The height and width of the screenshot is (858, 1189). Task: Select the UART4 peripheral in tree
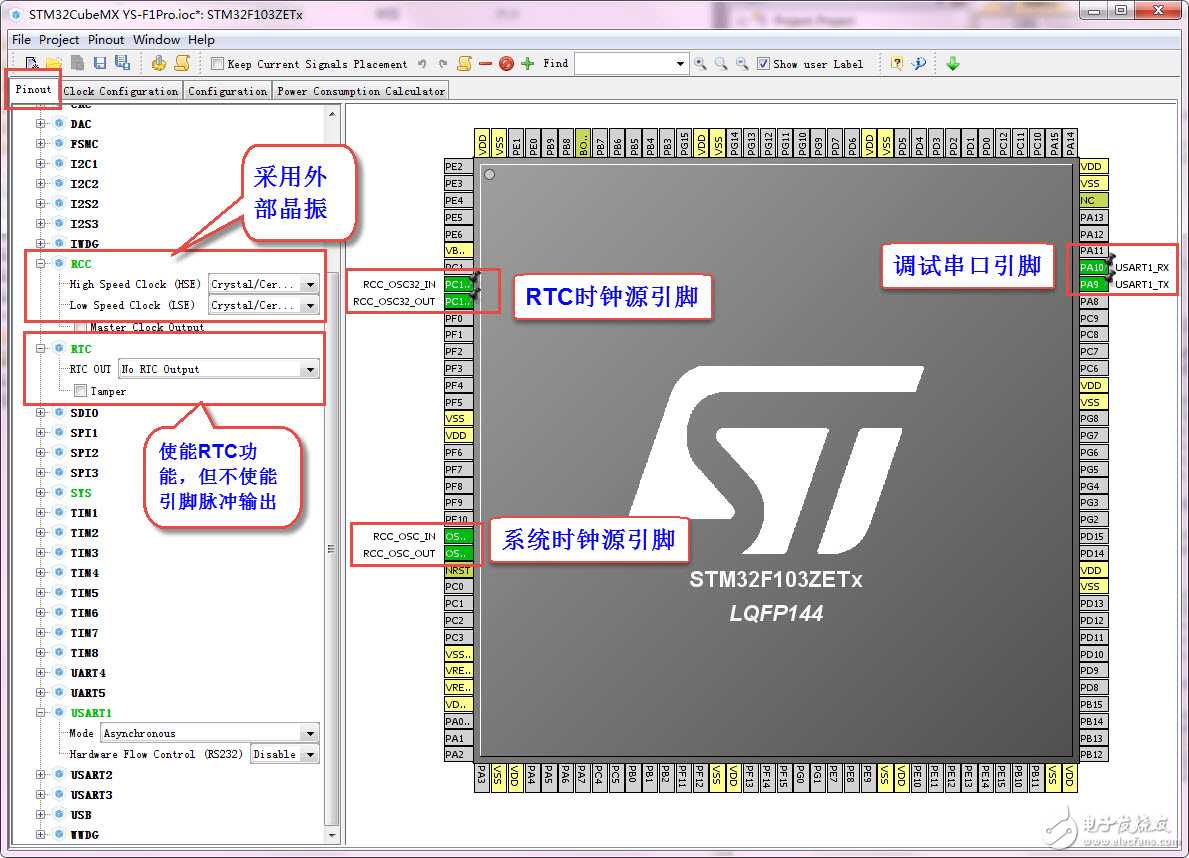click(x=88, y=673)
